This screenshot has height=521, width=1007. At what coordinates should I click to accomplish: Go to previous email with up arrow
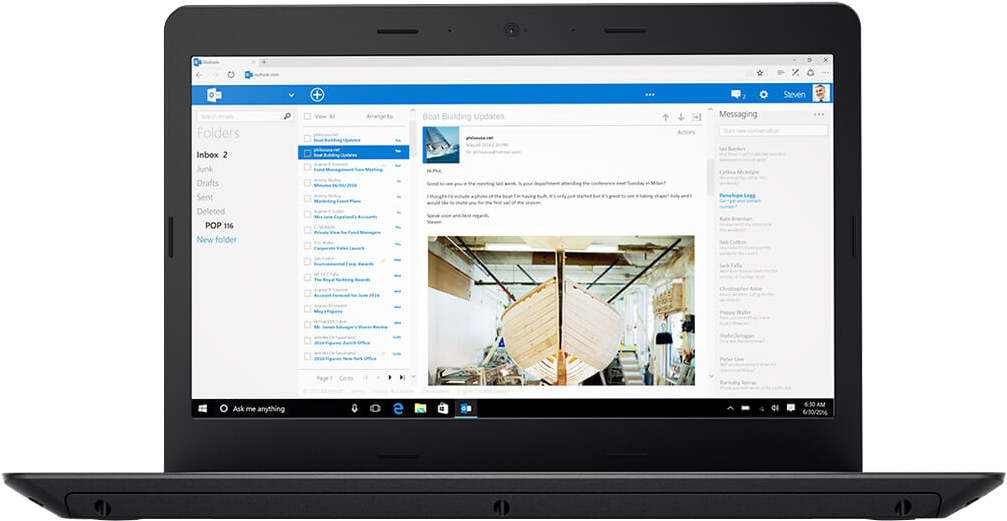tap(665, 118)
